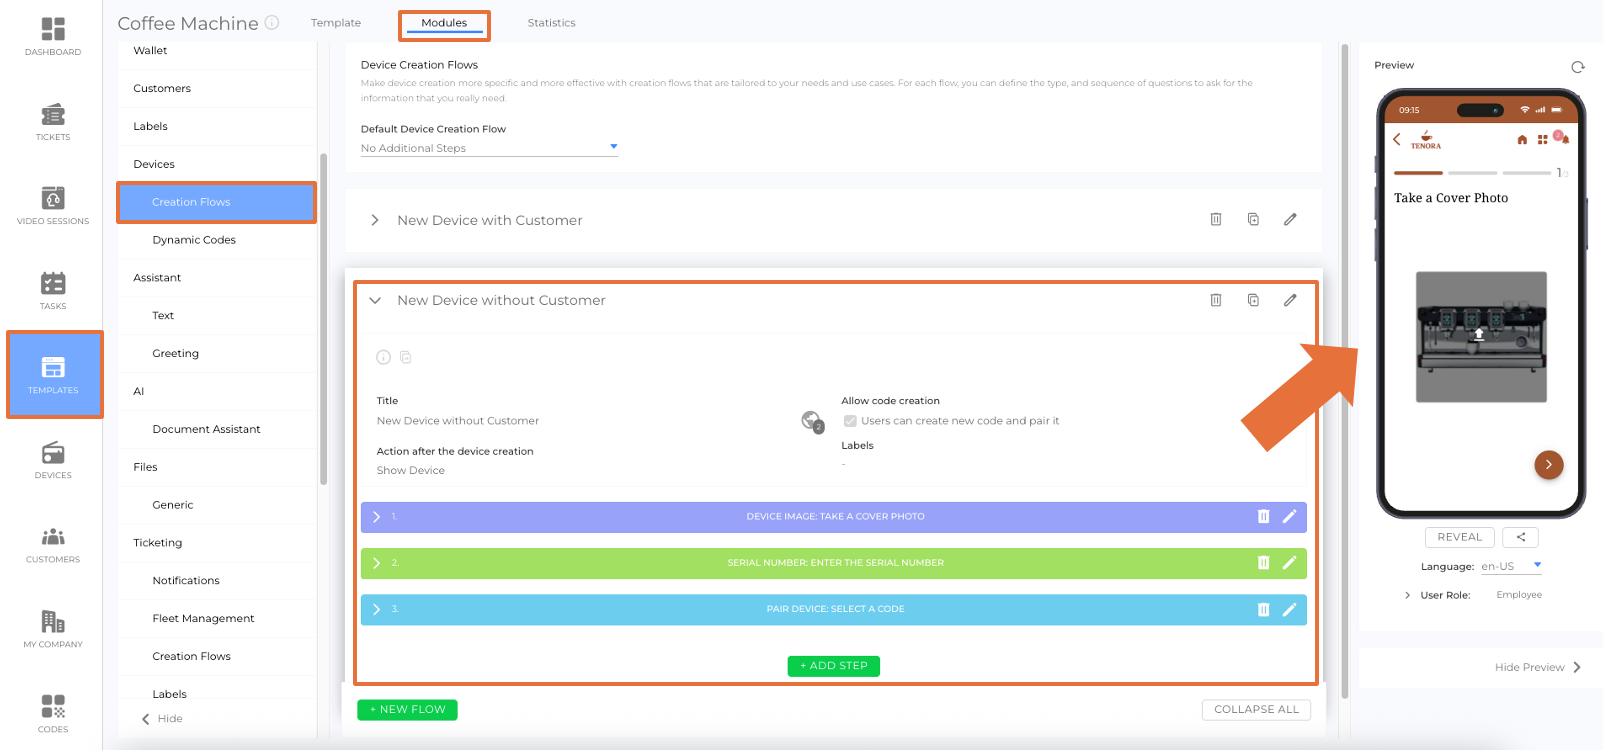
Task: Toggle Users can create new code checkbox
Action: click(850, 421)
